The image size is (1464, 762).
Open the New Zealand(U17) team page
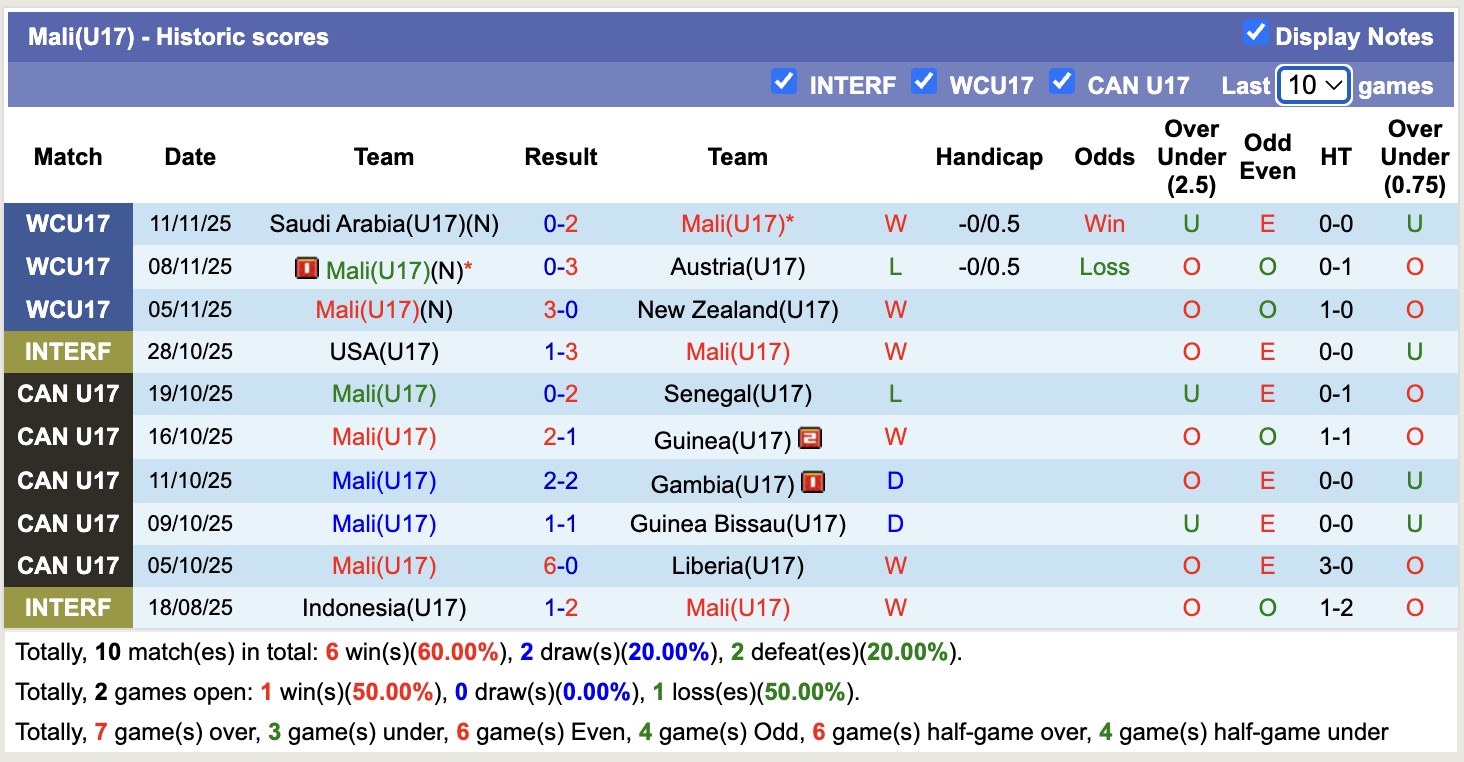pyautogui.click(x=738, y=310)
